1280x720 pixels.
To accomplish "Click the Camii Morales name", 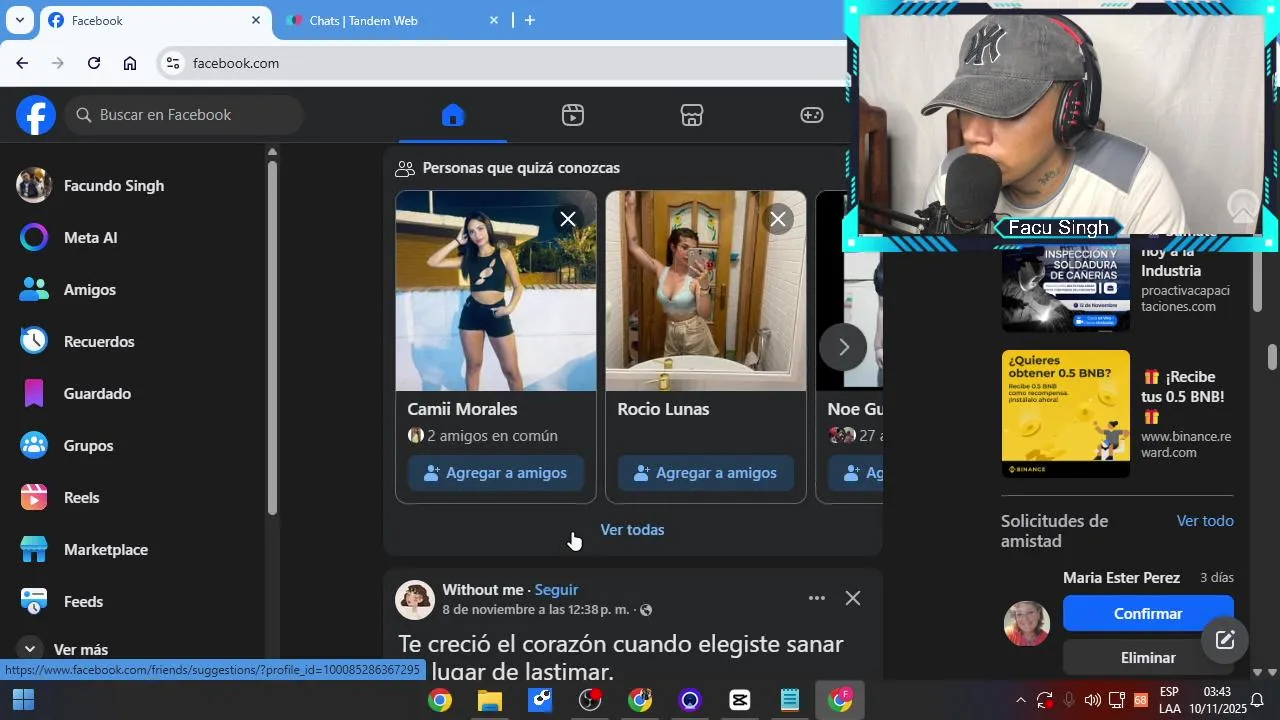I will [462, 409].
